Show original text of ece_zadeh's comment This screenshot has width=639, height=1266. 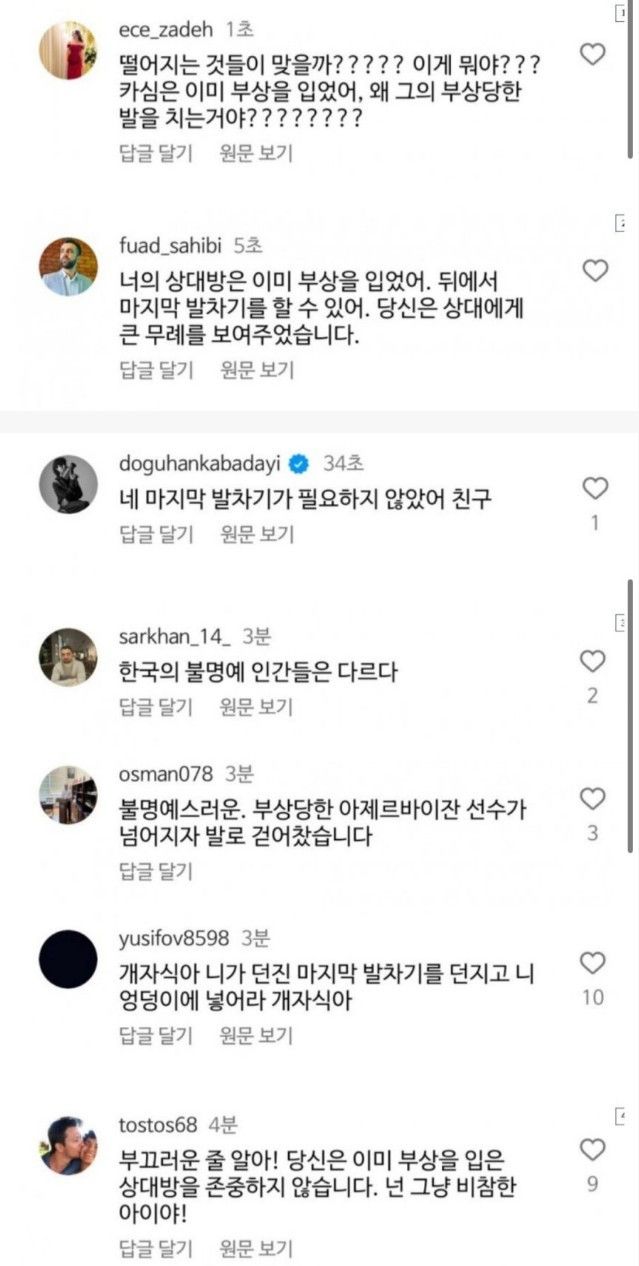[x=257, y=153]
